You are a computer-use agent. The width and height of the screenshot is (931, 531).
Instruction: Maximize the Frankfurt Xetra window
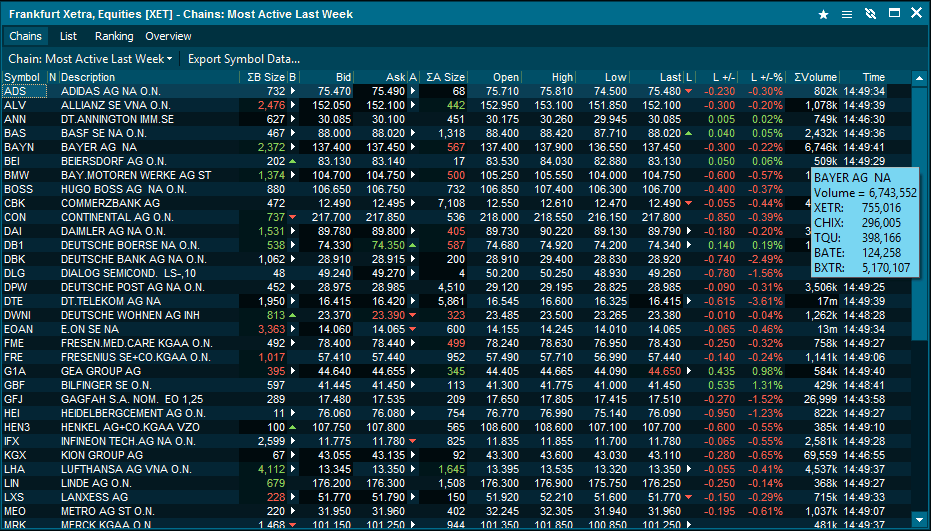pos(894,13)
